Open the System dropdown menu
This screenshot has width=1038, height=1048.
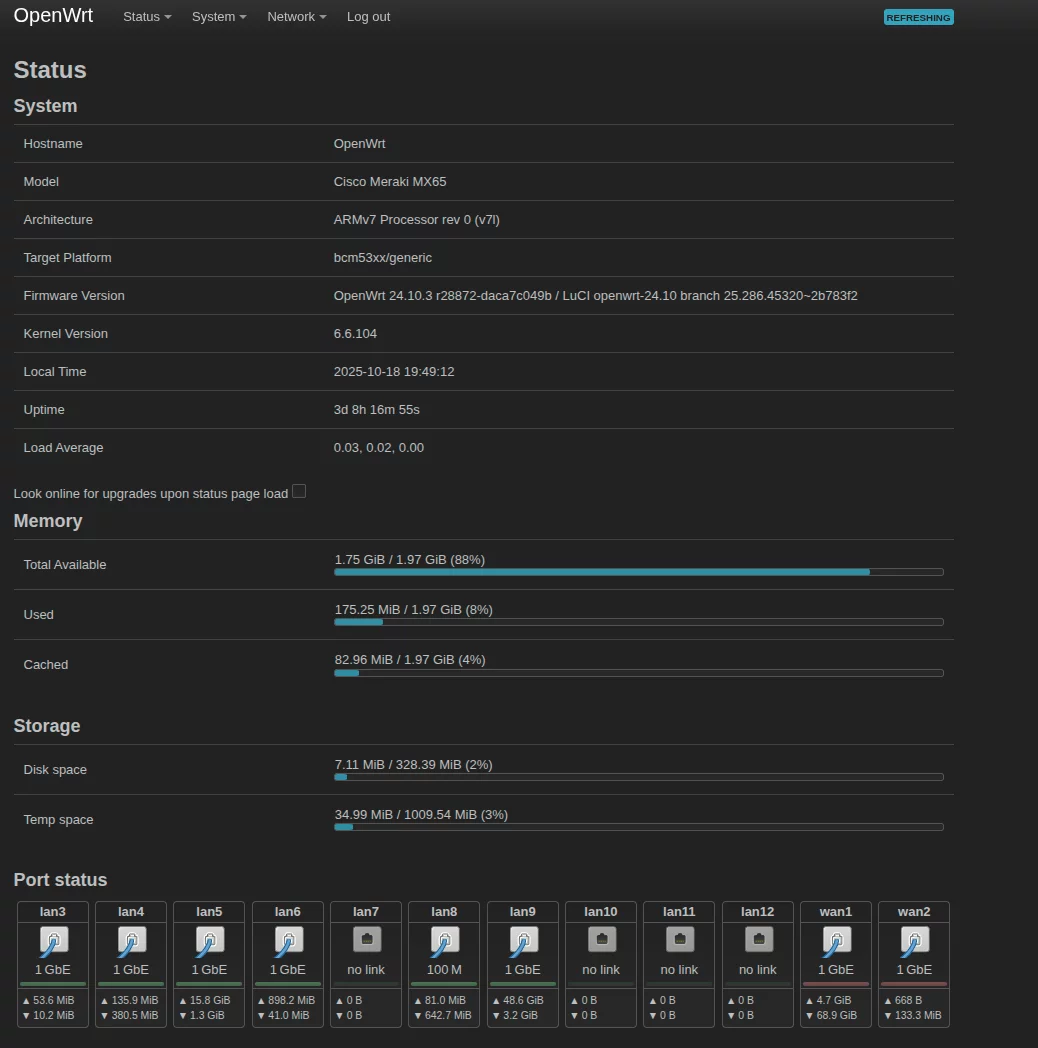[x=218, y=17]
